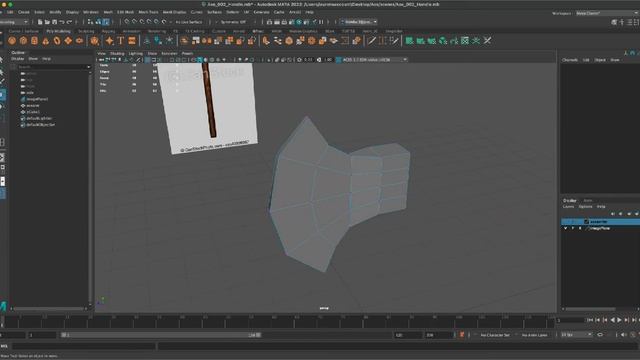Toggle the red Auto Key button

[x=462, y=335]
